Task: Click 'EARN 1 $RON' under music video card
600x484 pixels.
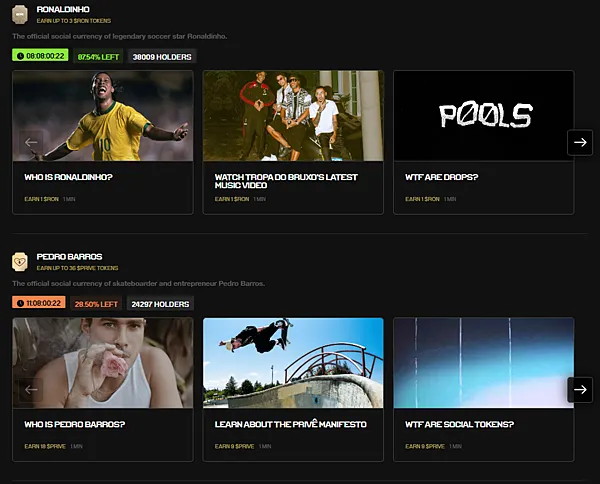Action: (232, 199)
